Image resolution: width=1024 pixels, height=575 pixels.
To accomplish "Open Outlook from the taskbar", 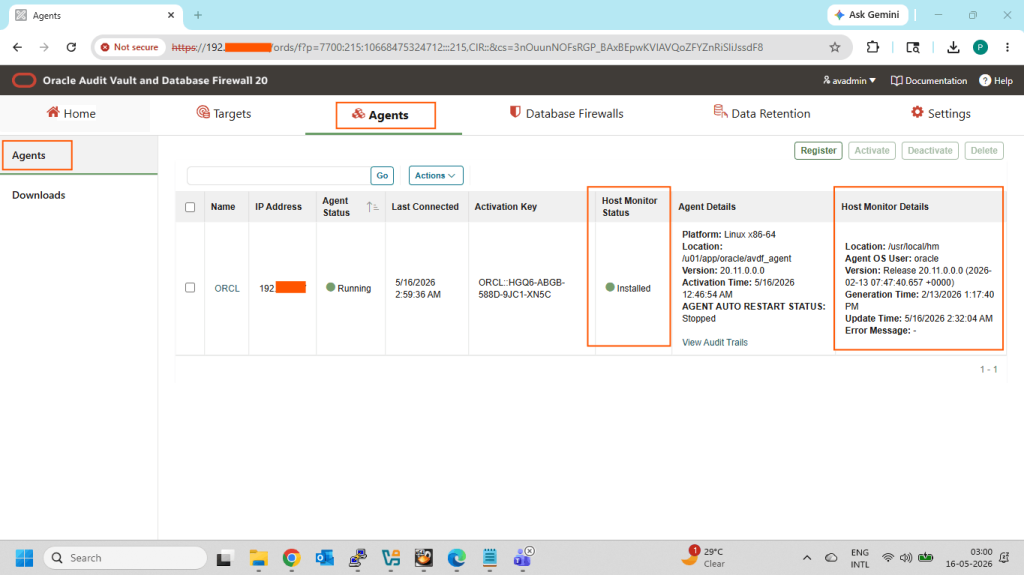I will (x=325, y=558).
